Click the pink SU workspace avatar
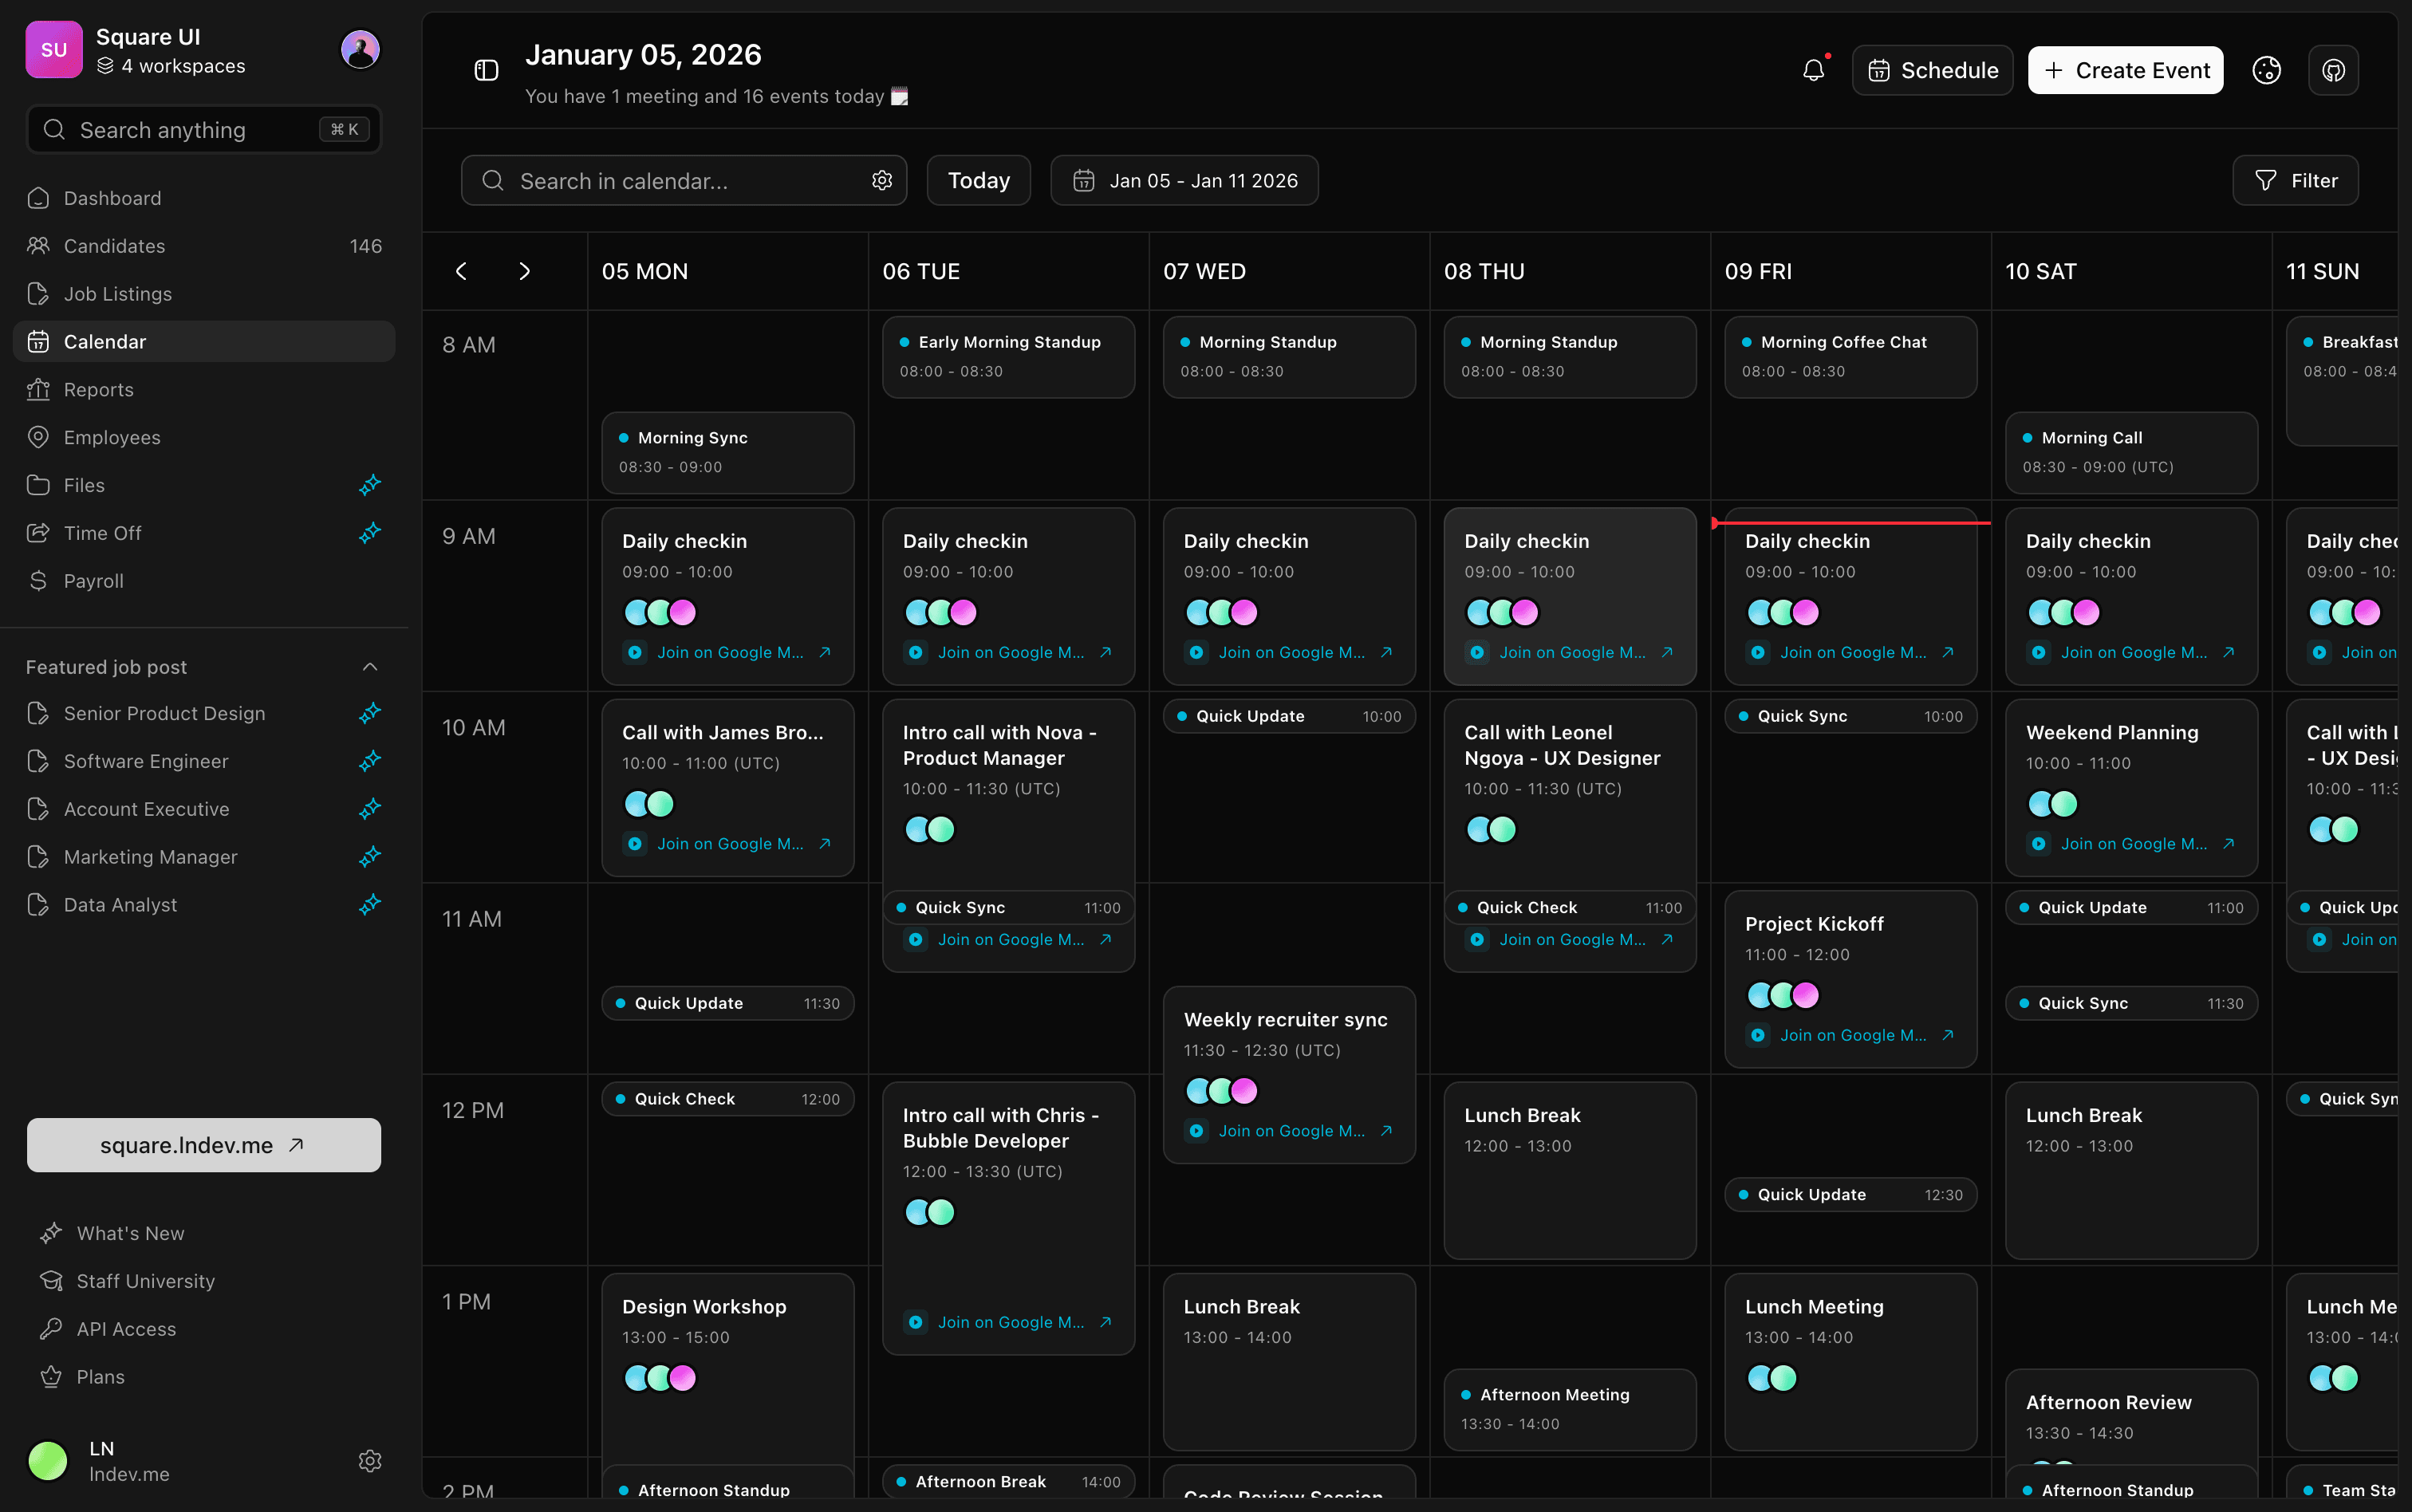Viewport: 2412px width, 1512px height. [x=53, y=49]
